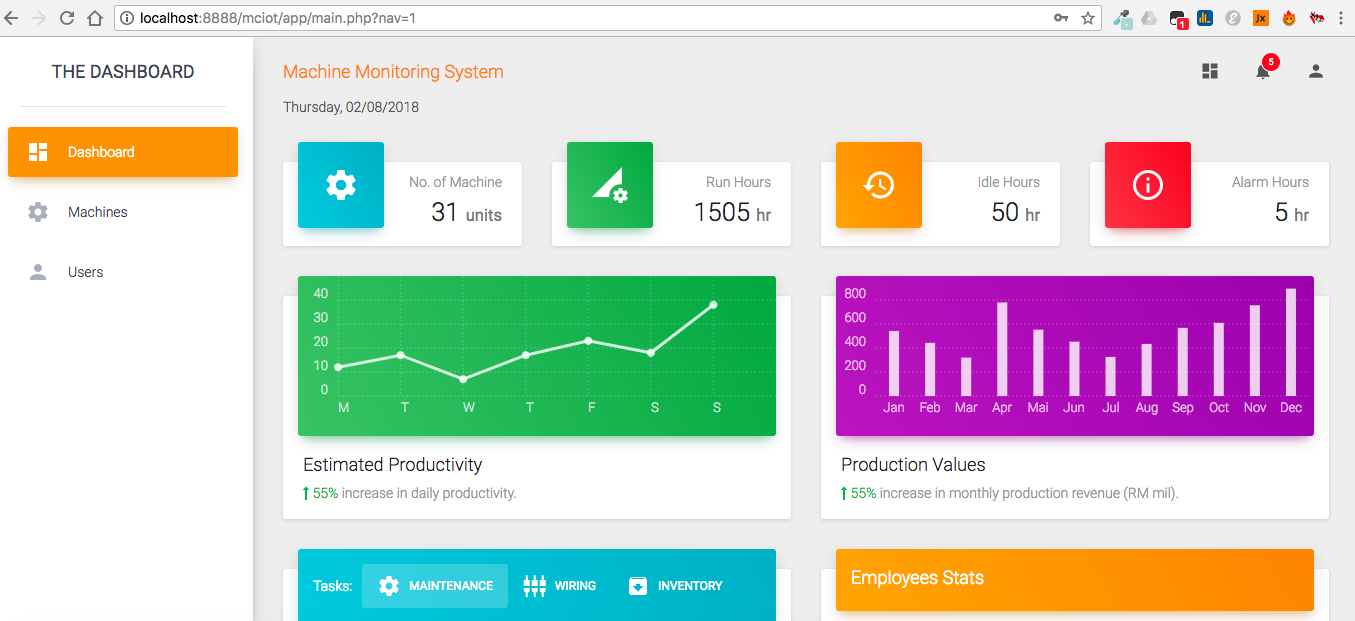Screen dimensions: 1355x621
Task: Click the Machines gear icon in sidebar
Action: point(38,212)
